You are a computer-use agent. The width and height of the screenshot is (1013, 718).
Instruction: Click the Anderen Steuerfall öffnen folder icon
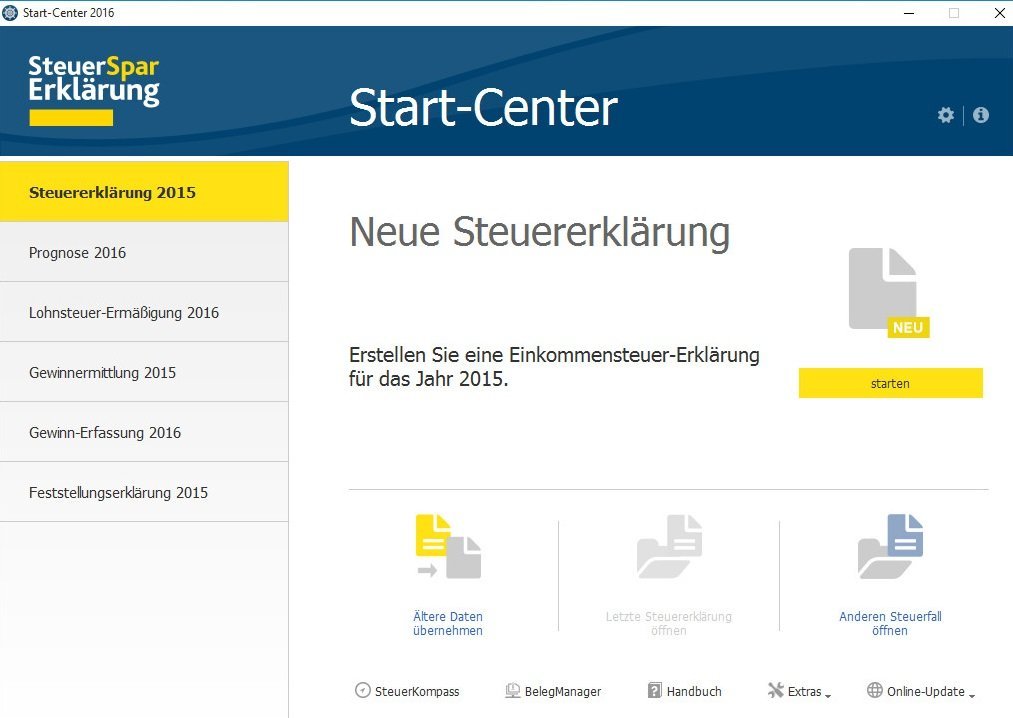pyautogui.click(x=890, y=546)
